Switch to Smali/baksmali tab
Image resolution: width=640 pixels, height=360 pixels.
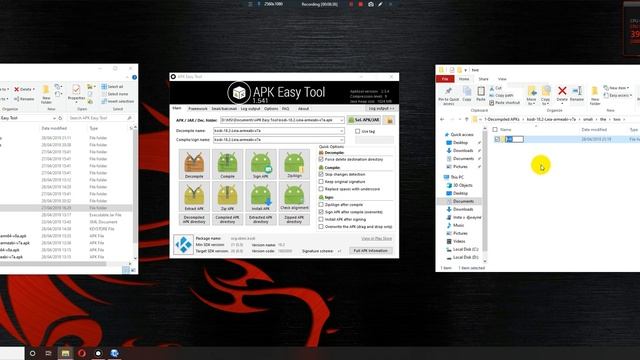pyautogui.click(x=224, y=109)
